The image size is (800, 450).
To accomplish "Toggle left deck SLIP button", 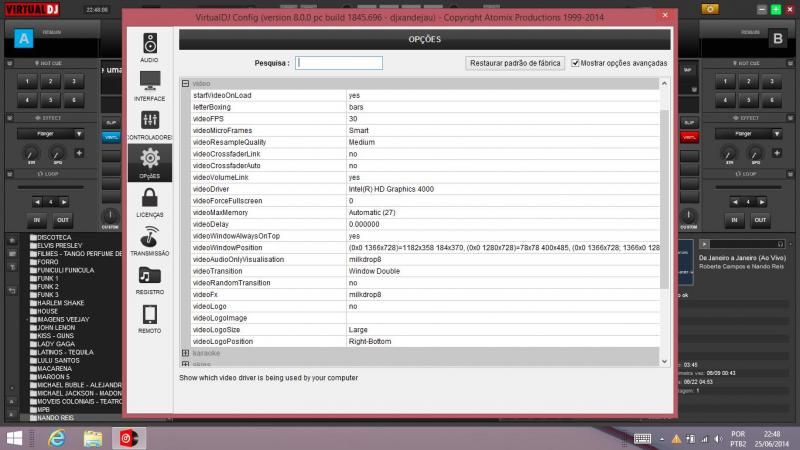I will (111, 122).
